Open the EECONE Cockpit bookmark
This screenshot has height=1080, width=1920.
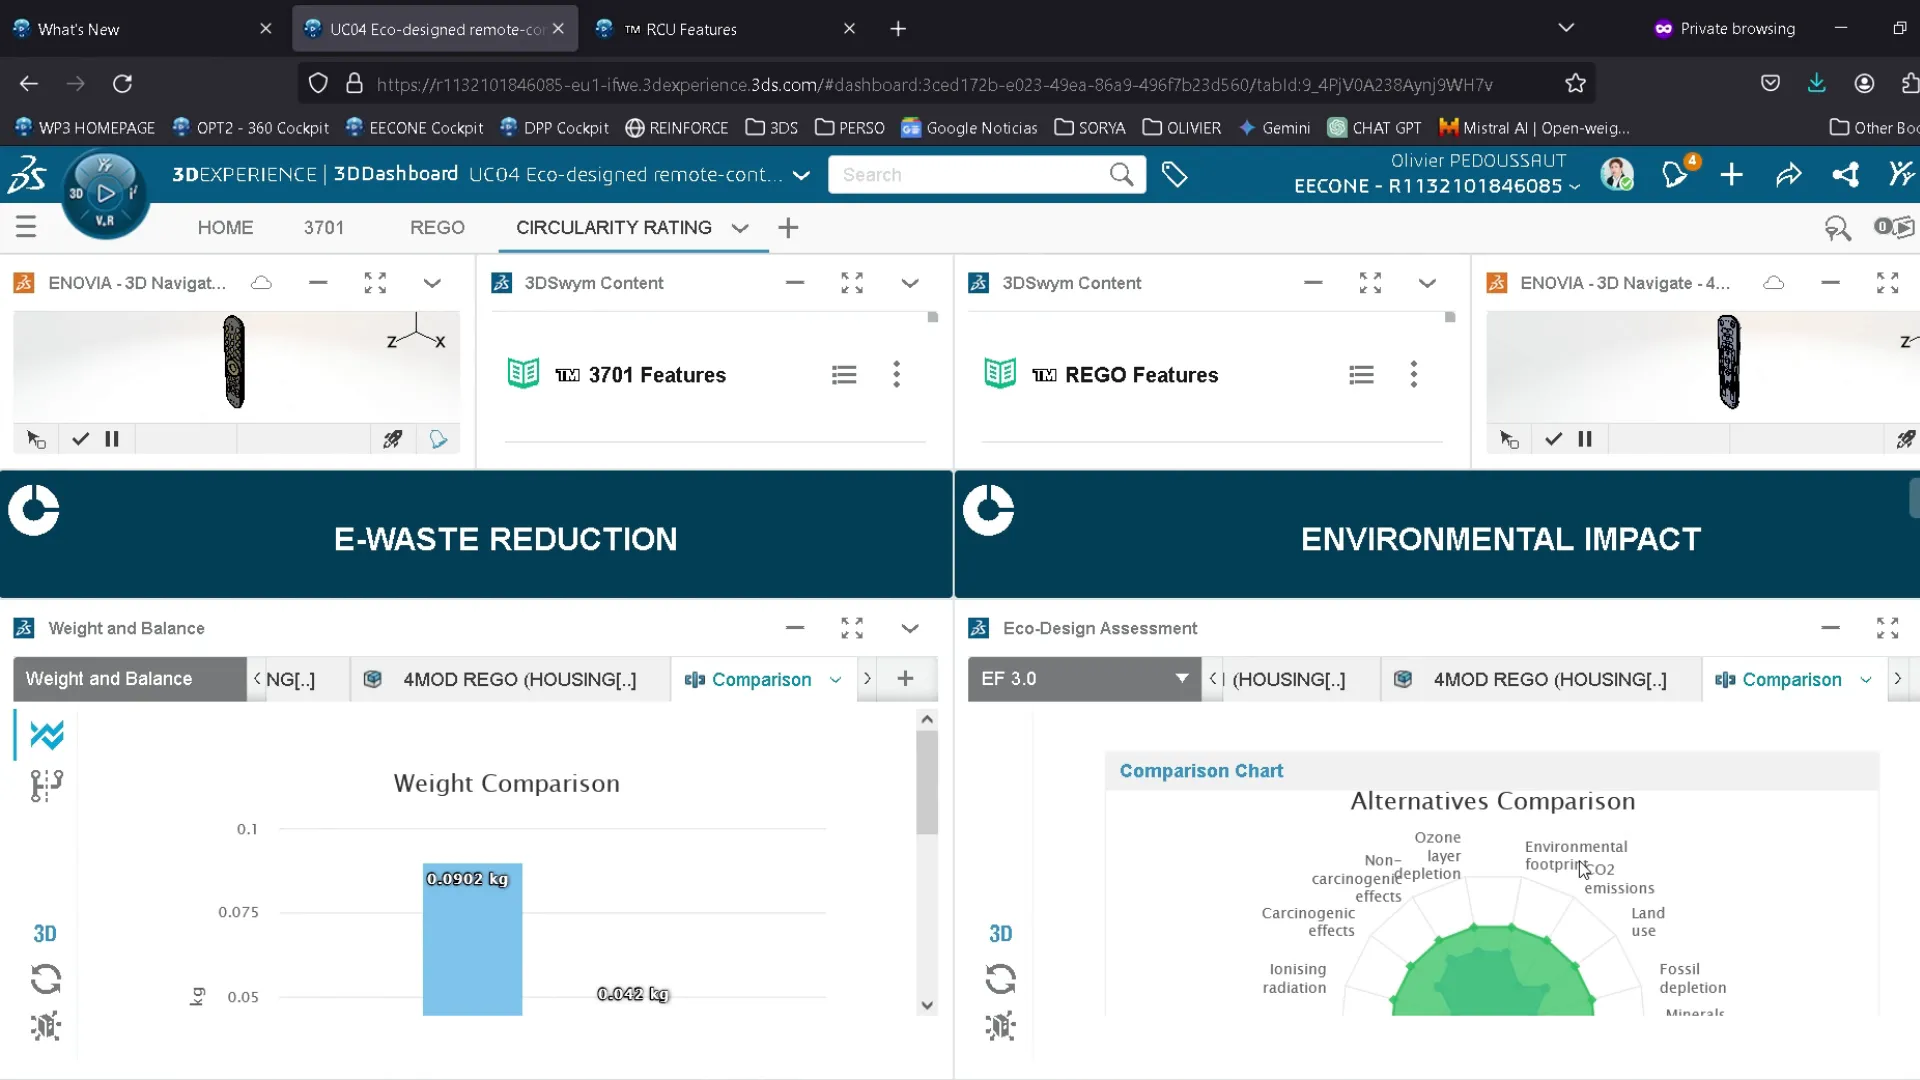(414, 128)
